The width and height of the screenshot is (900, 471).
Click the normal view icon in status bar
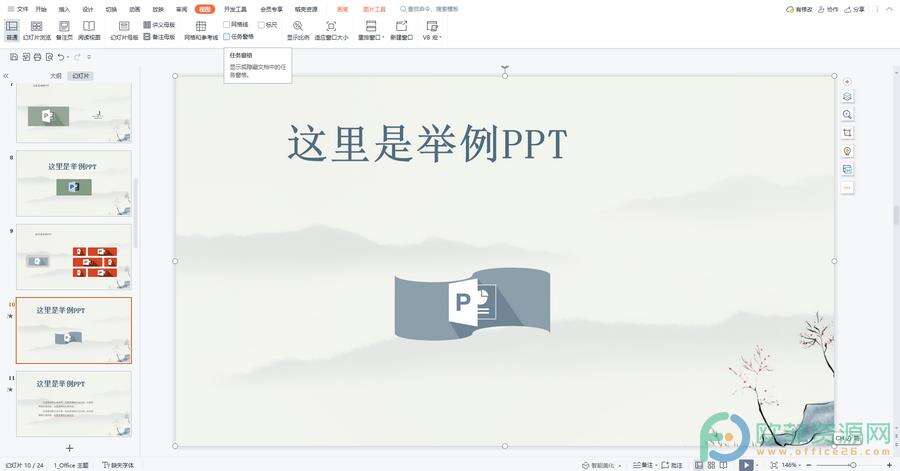pos(699,465)
